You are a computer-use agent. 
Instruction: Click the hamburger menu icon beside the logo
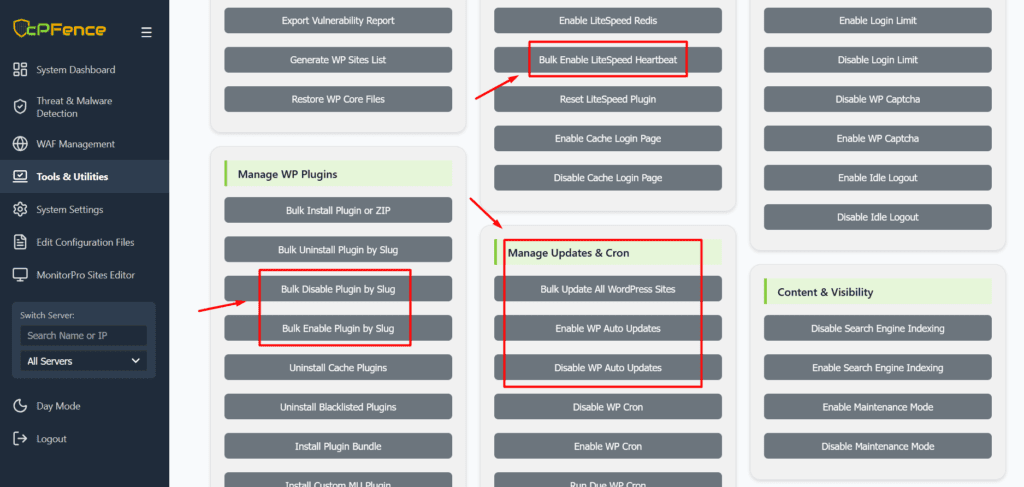tap(146, 32)
